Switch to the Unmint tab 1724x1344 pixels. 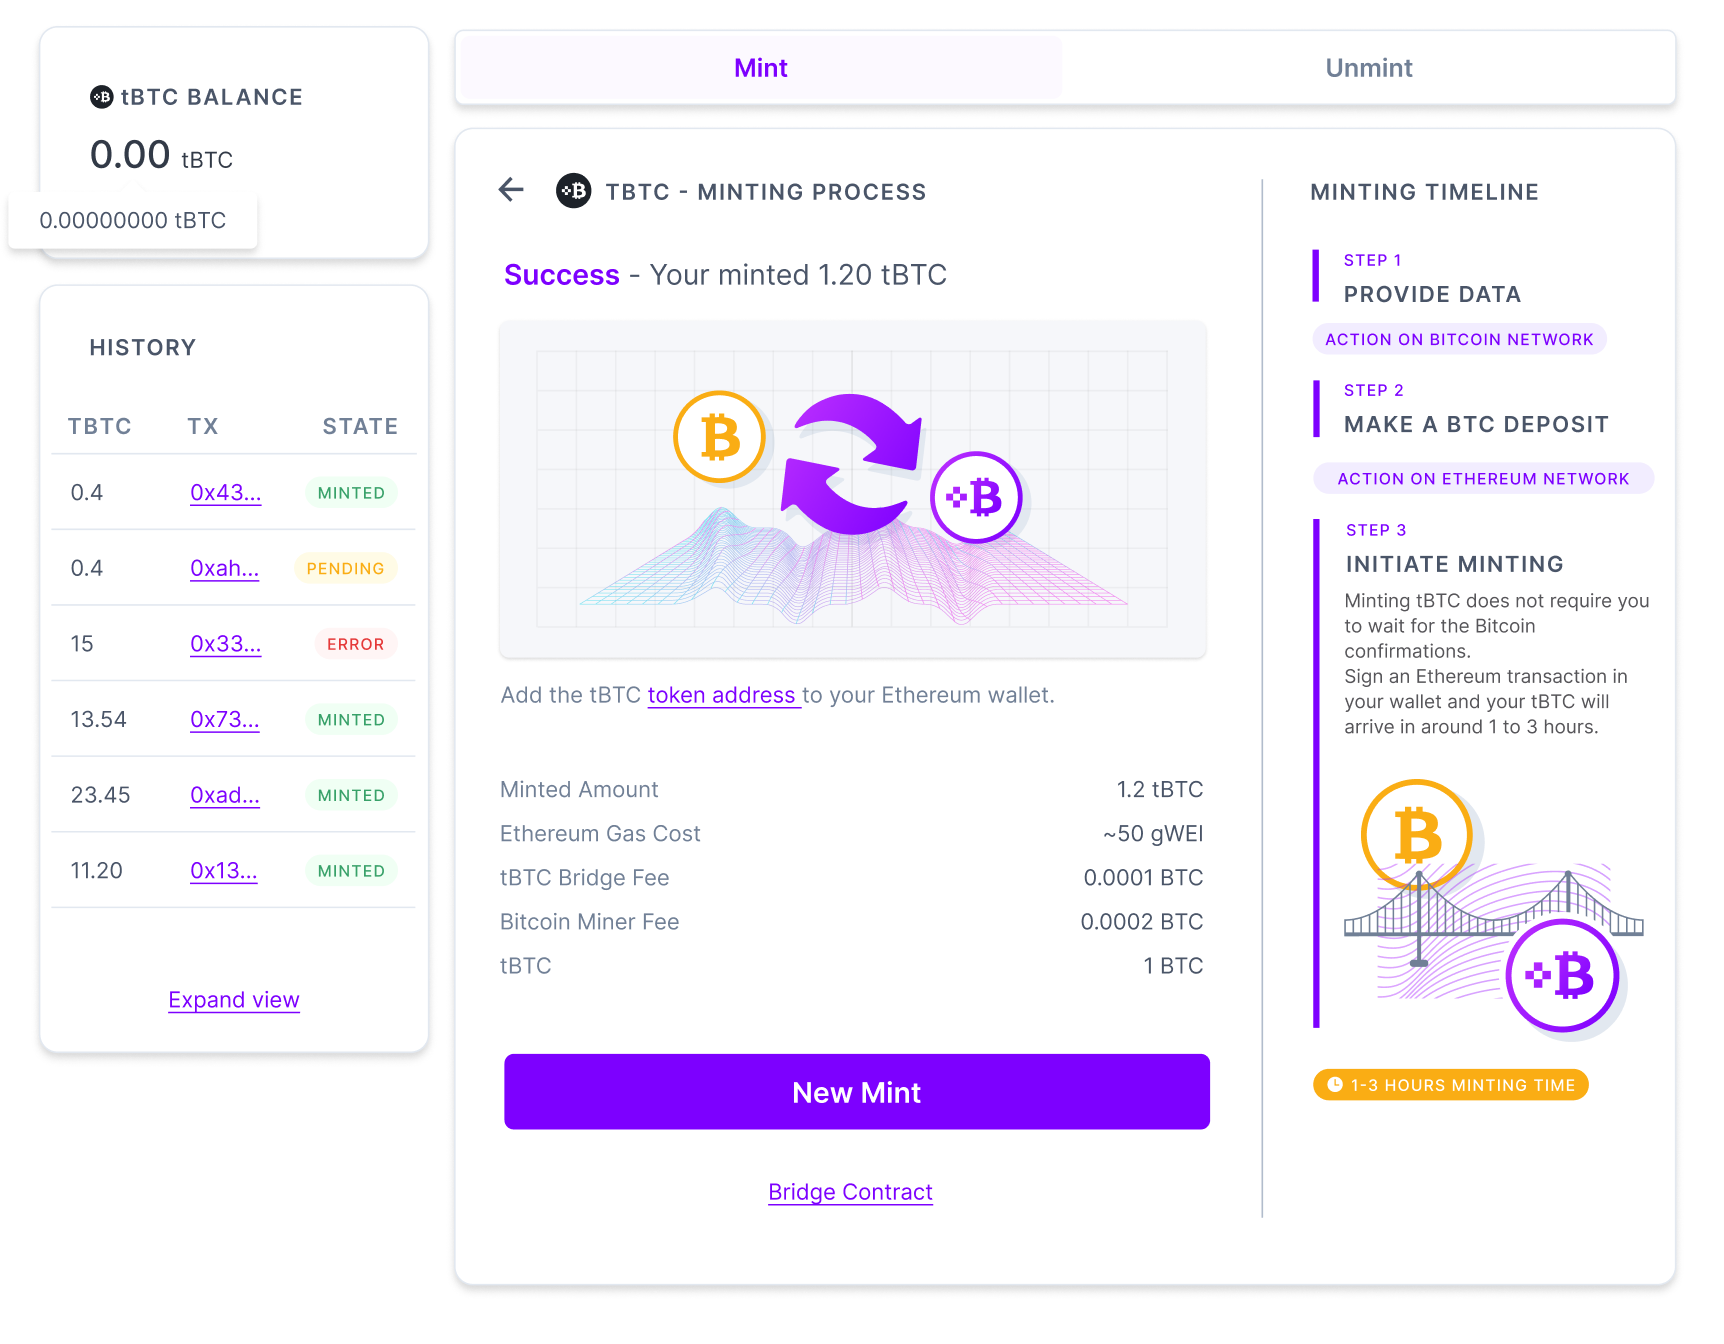[1368, 67]
